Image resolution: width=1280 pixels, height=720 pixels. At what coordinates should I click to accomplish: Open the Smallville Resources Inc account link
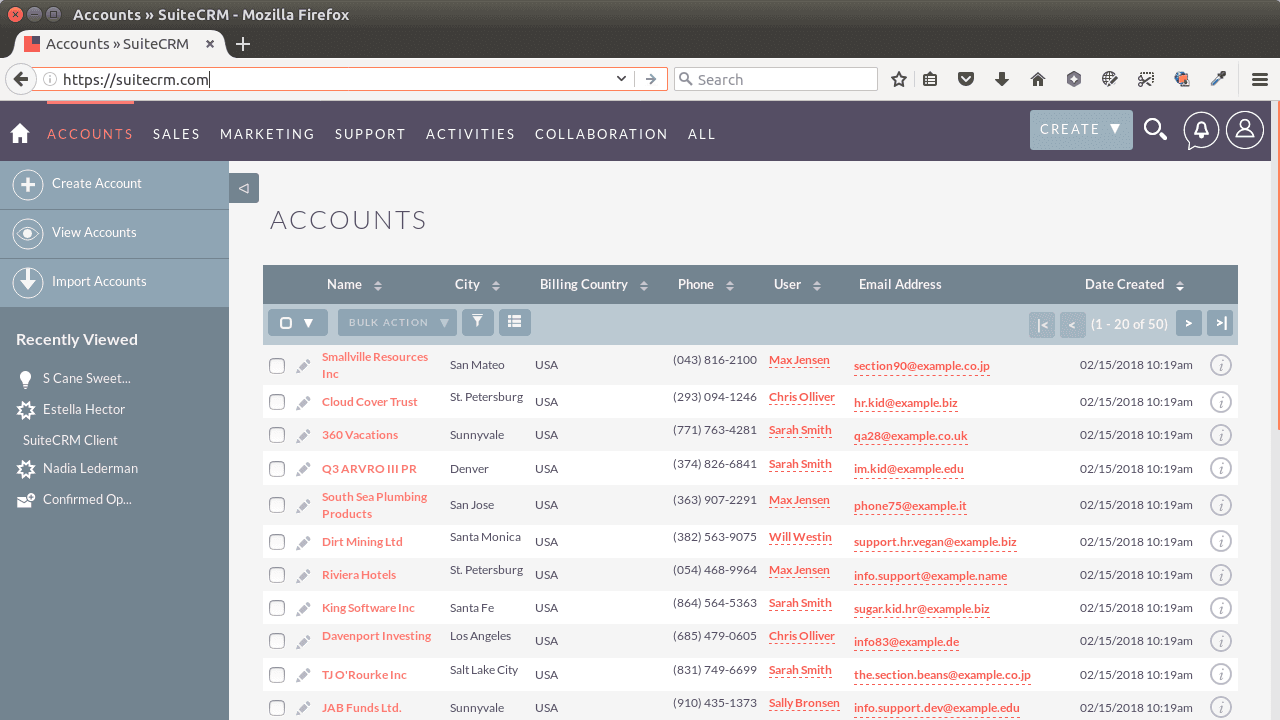click(374, 363)
